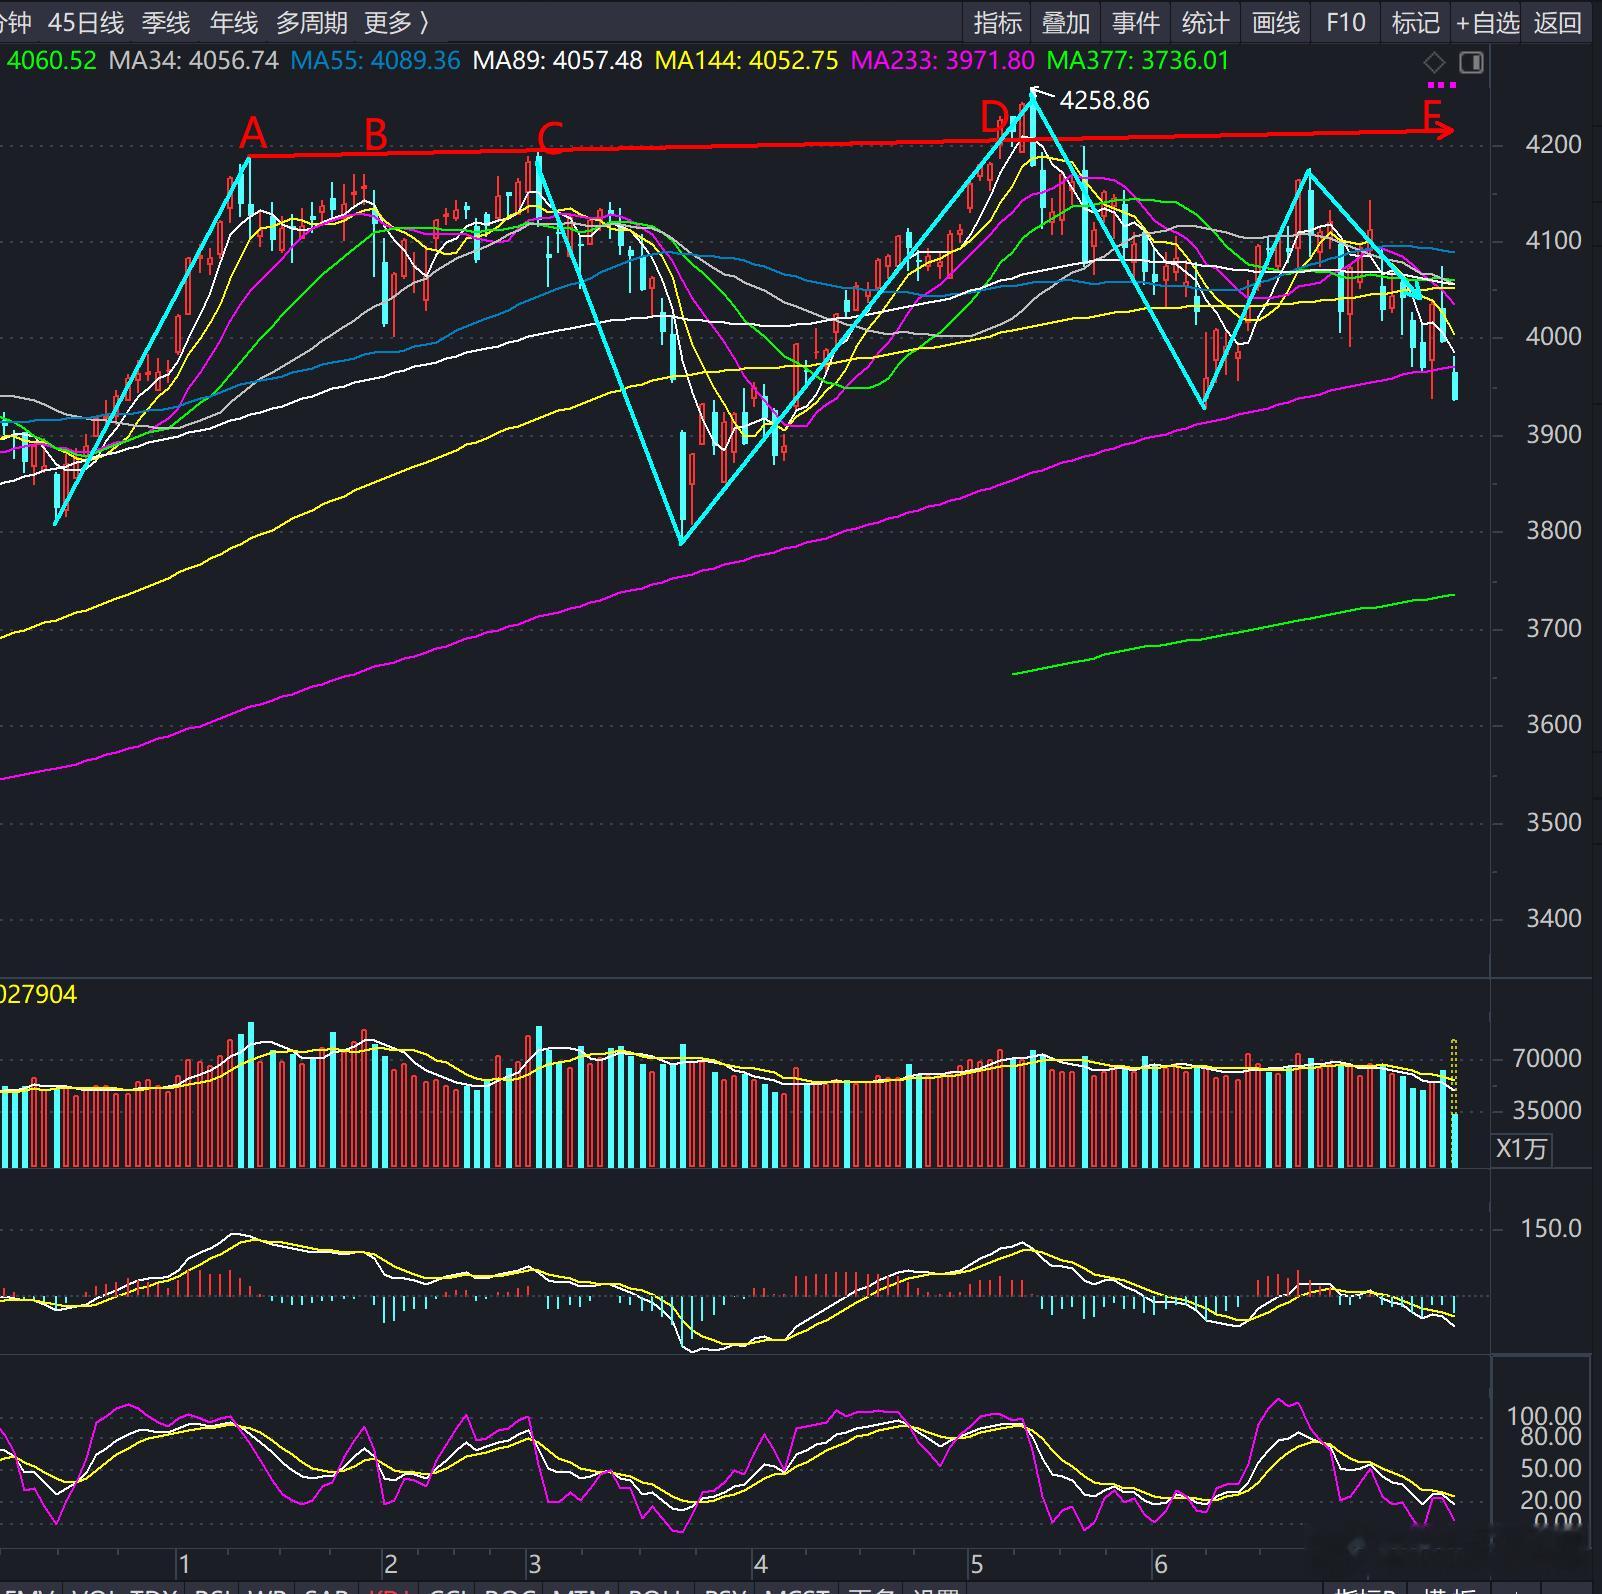Open the 标记 mark tool
Image resolution: width=1602 pixels, height=1594 pixels.
(x=1415, y=22)
